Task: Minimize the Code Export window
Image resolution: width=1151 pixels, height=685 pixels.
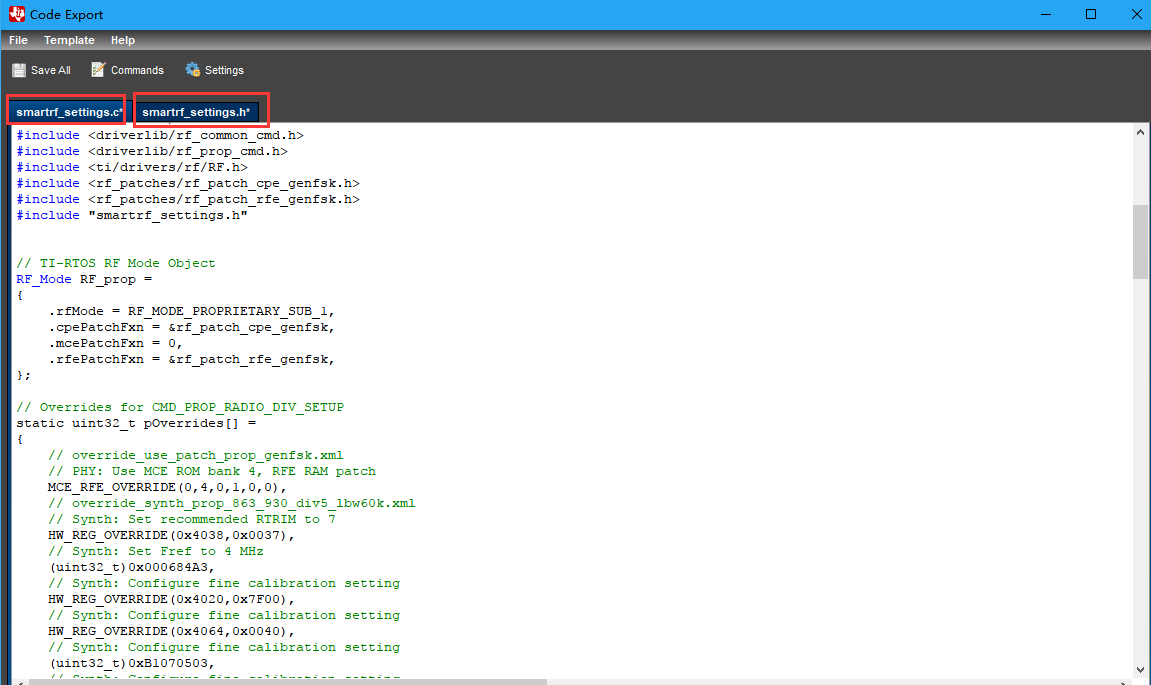Action: tap(1046, 14)
